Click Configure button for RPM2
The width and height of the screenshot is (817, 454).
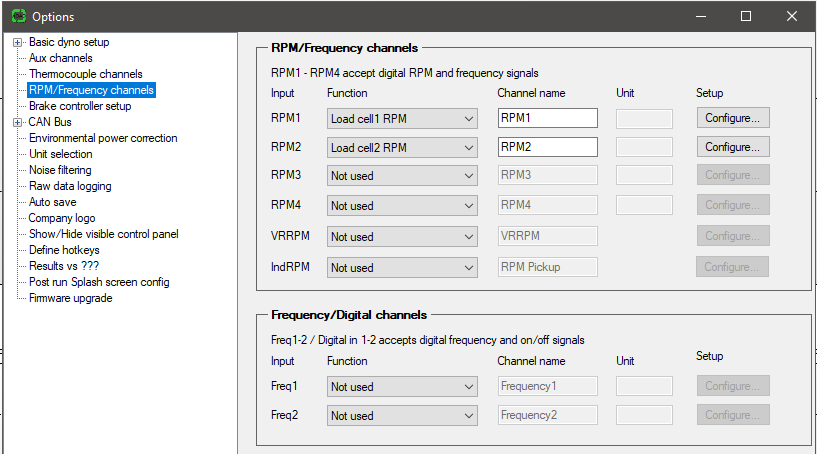[733, 148]
